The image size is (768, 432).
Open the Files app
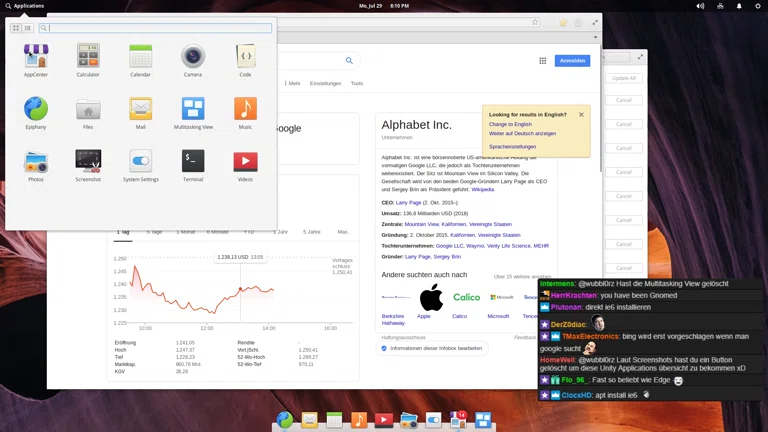(x=88, y=113)
